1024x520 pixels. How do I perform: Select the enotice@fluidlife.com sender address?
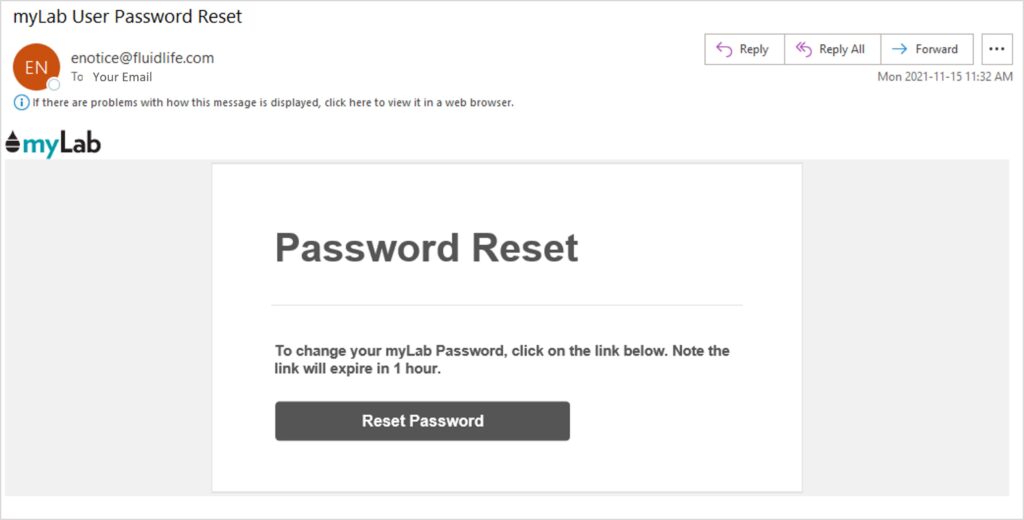pyautogui.click(x=142, y=58)
